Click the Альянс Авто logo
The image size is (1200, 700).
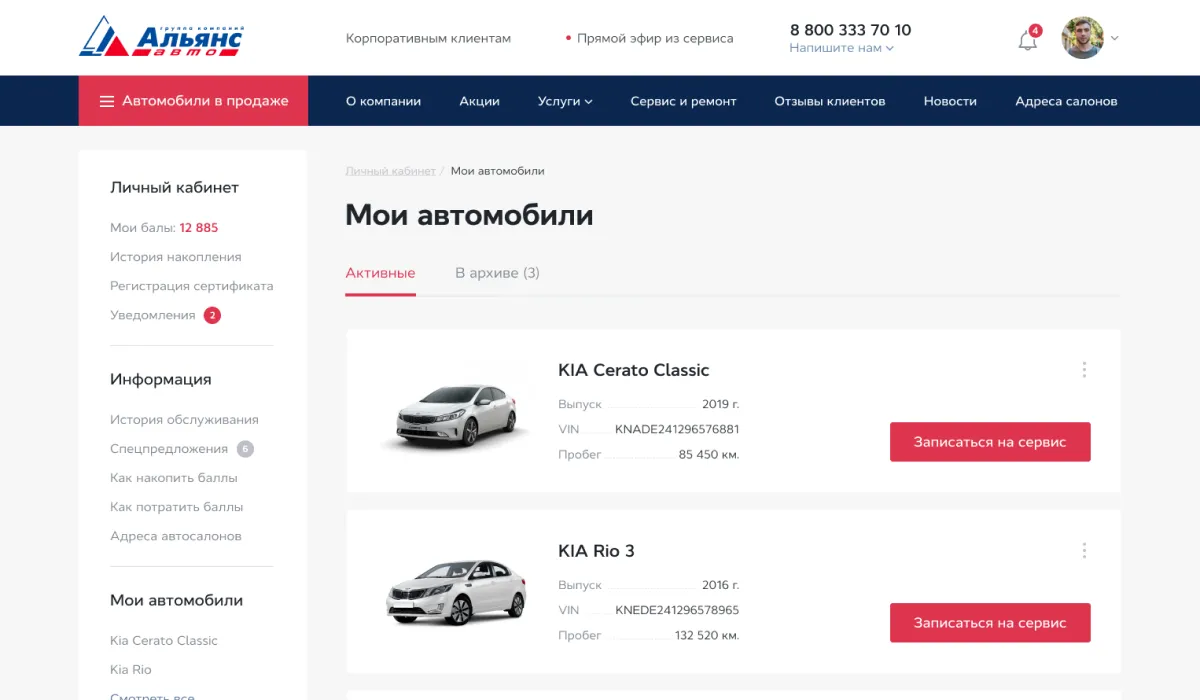pyautogui.click(x=161, y=38)
